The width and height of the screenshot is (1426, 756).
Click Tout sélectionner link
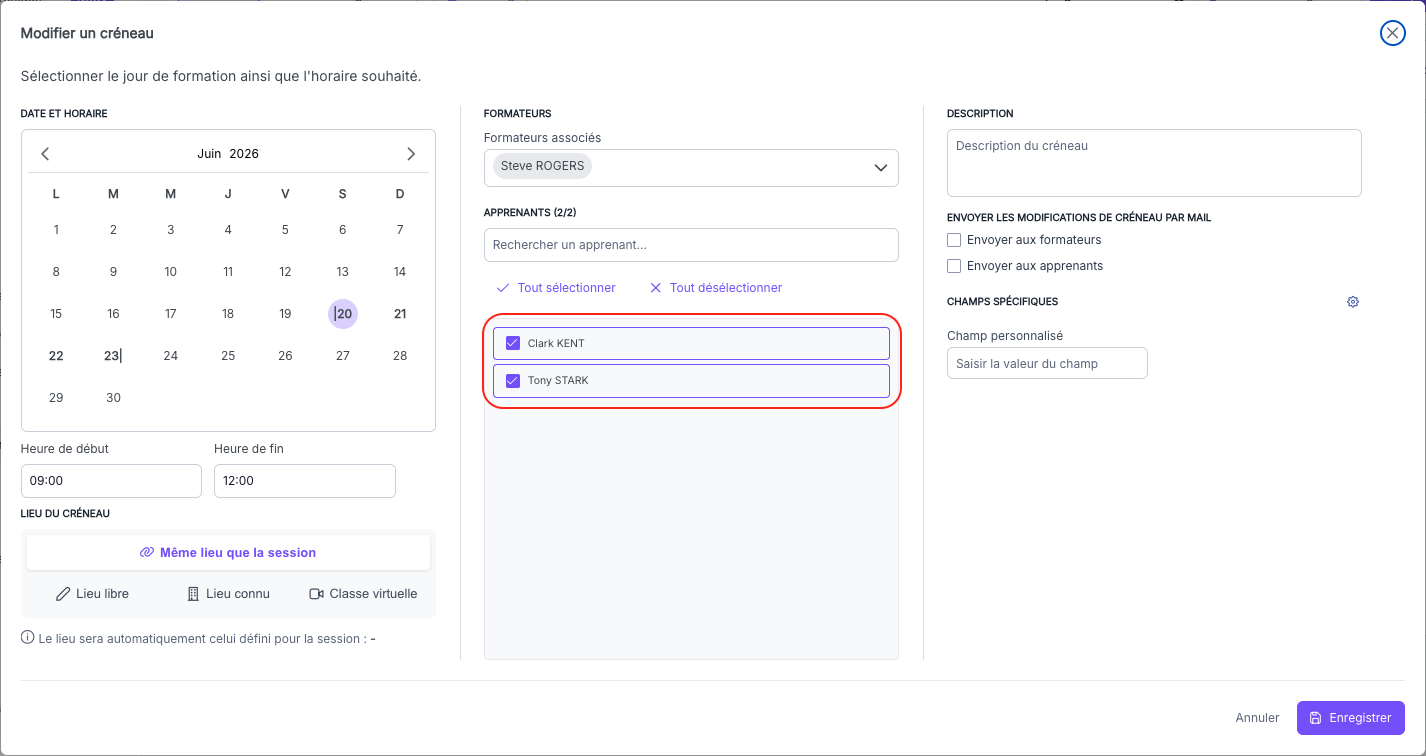[x=556, y=288]
